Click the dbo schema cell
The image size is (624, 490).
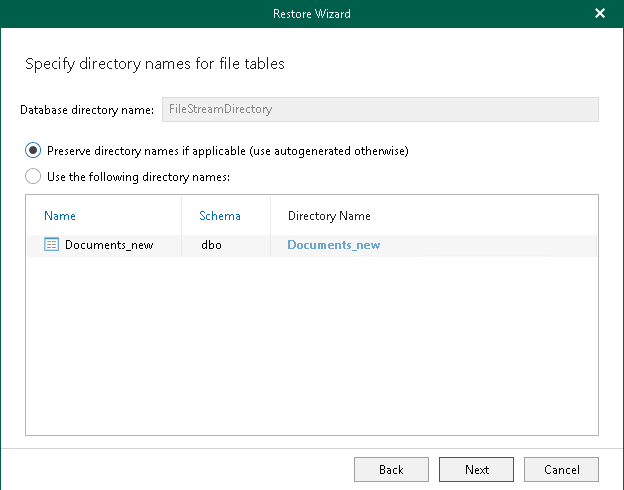[210, 245]
